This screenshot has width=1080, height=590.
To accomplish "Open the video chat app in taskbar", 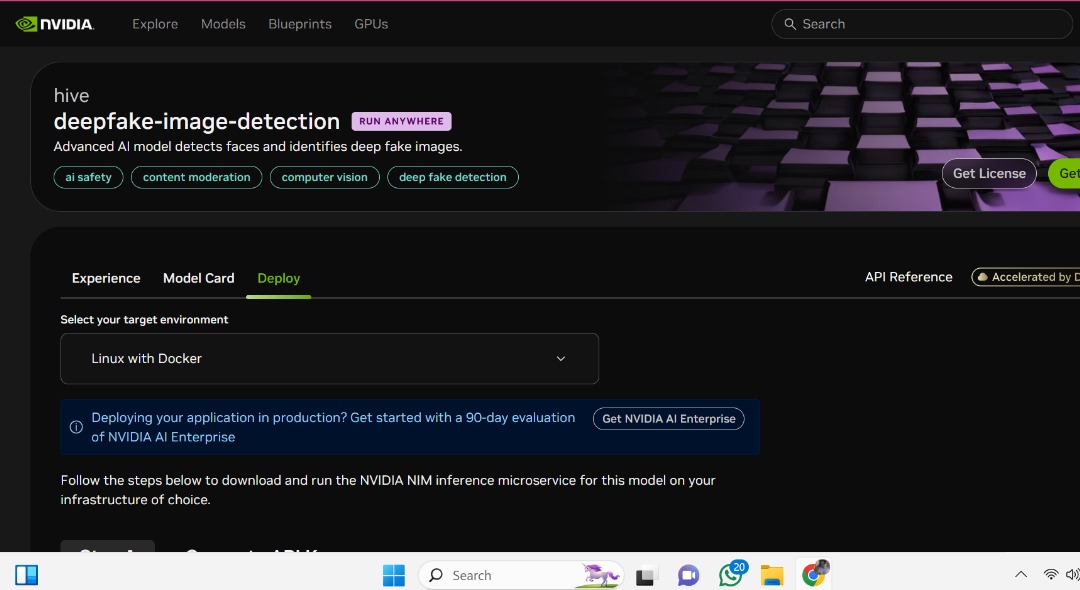I will pos(687,575).
